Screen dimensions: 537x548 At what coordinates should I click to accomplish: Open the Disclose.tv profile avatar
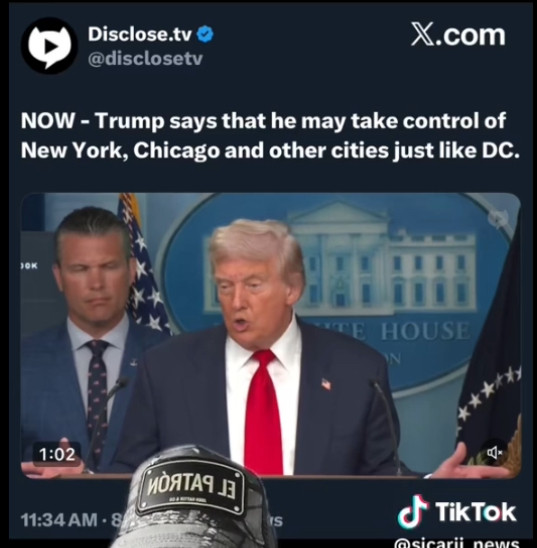tap(49, 46)
